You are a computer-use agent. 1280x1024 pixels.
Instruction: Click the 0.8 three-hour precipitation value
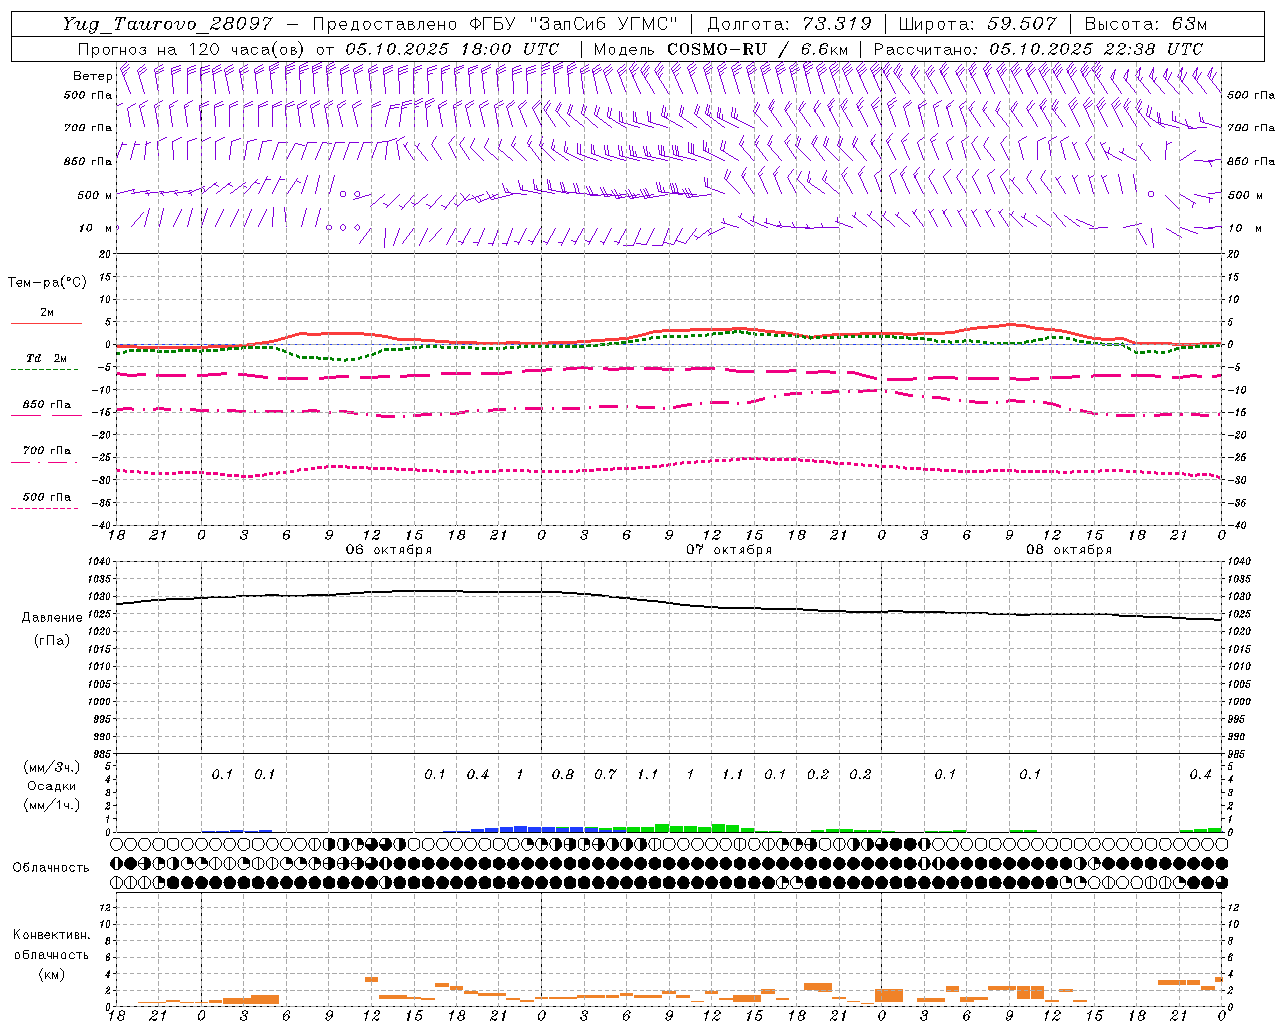(x=563, y=775)
